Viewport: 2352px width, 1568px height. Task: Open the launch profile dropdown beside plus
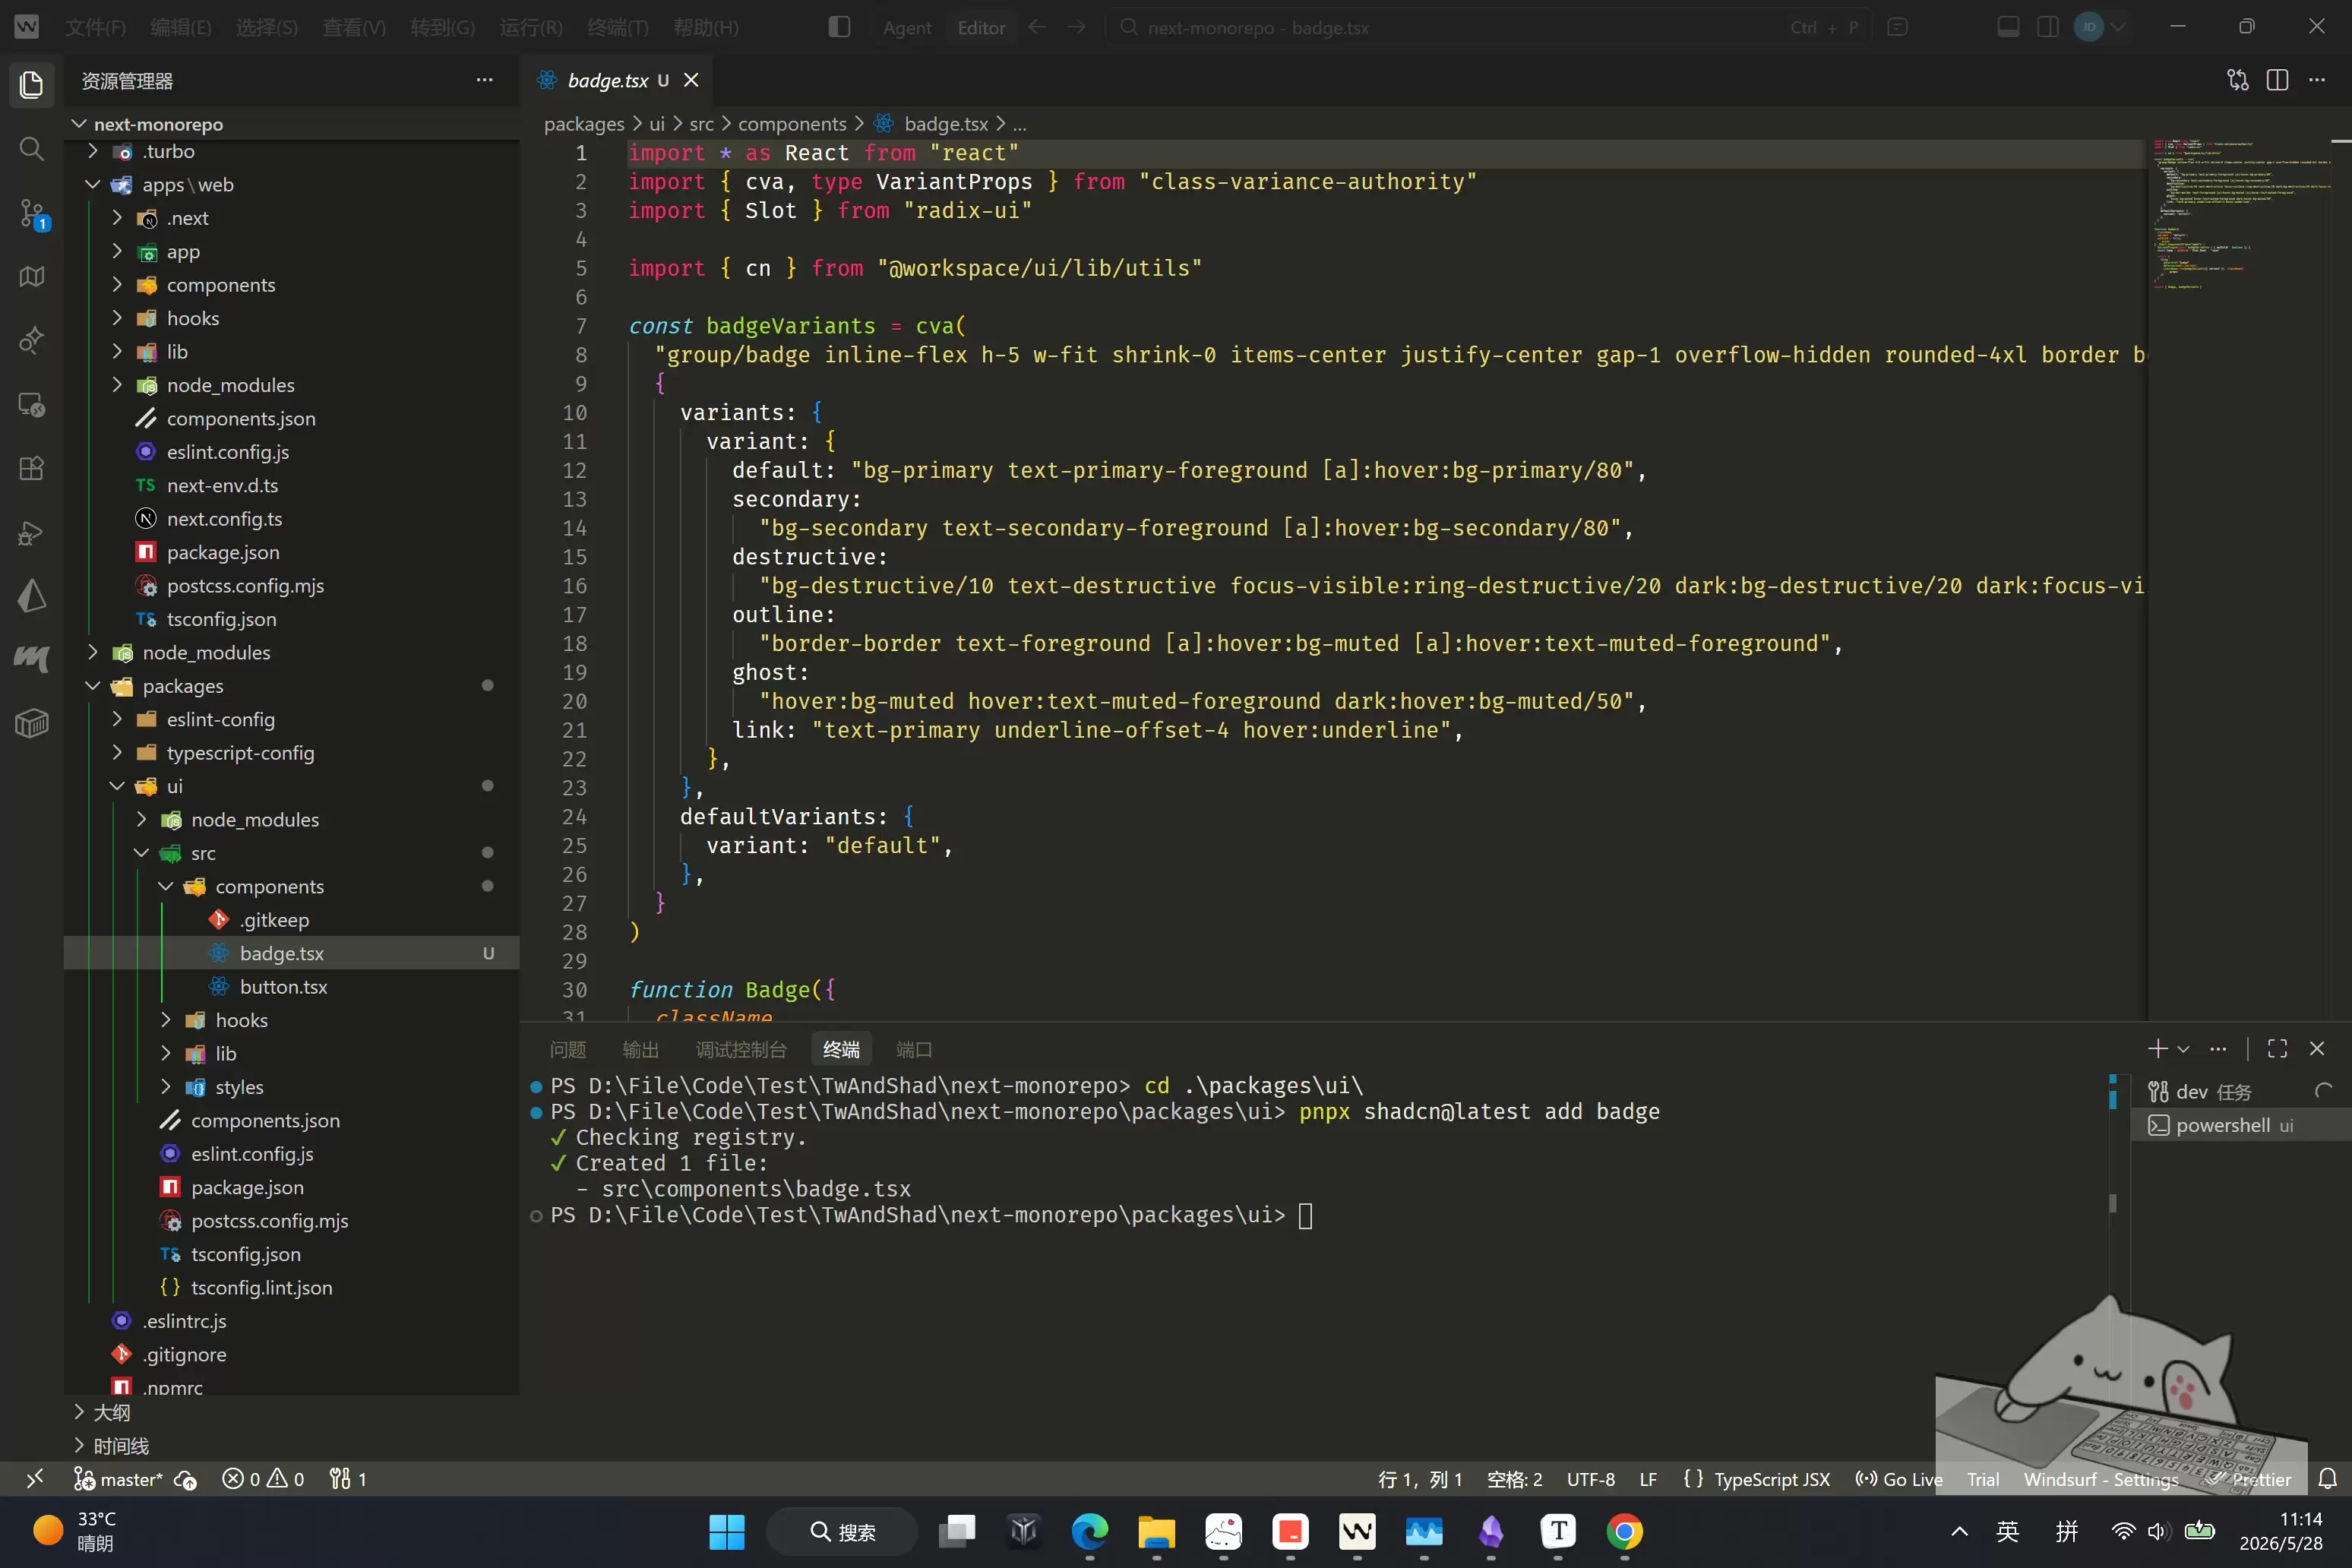pyautogui.click(x=2183, y=1048)
